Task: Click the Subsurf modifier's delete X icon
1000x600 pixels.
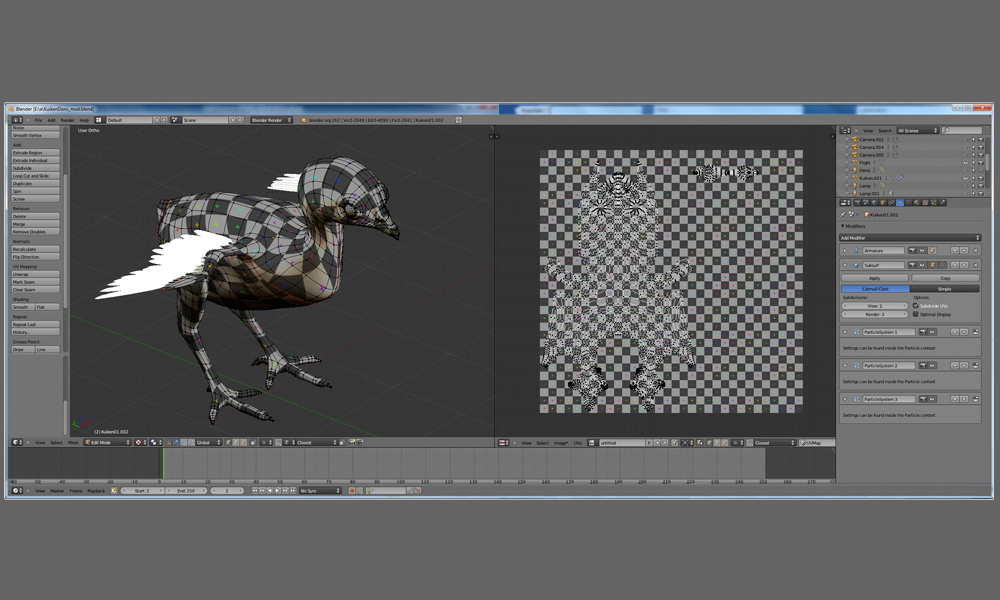Action: (977, 265)
